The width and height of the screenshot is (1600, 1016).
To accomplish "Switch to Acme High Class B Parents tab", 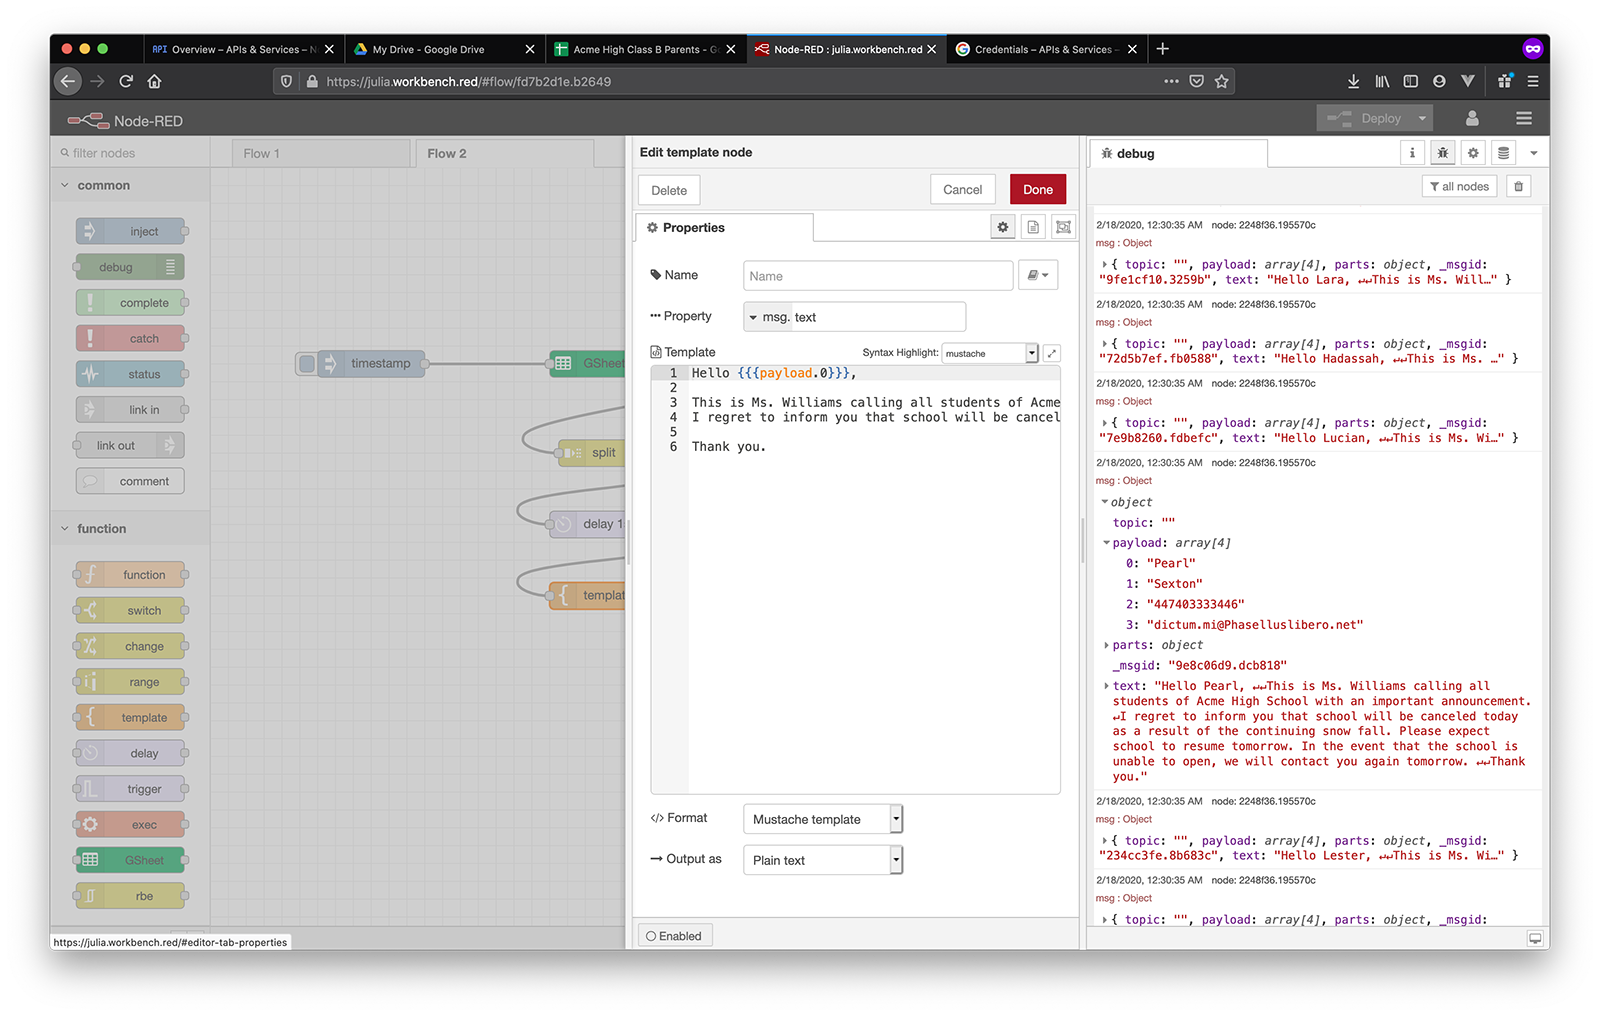I will pyautogui.click(x=645, y=49).
